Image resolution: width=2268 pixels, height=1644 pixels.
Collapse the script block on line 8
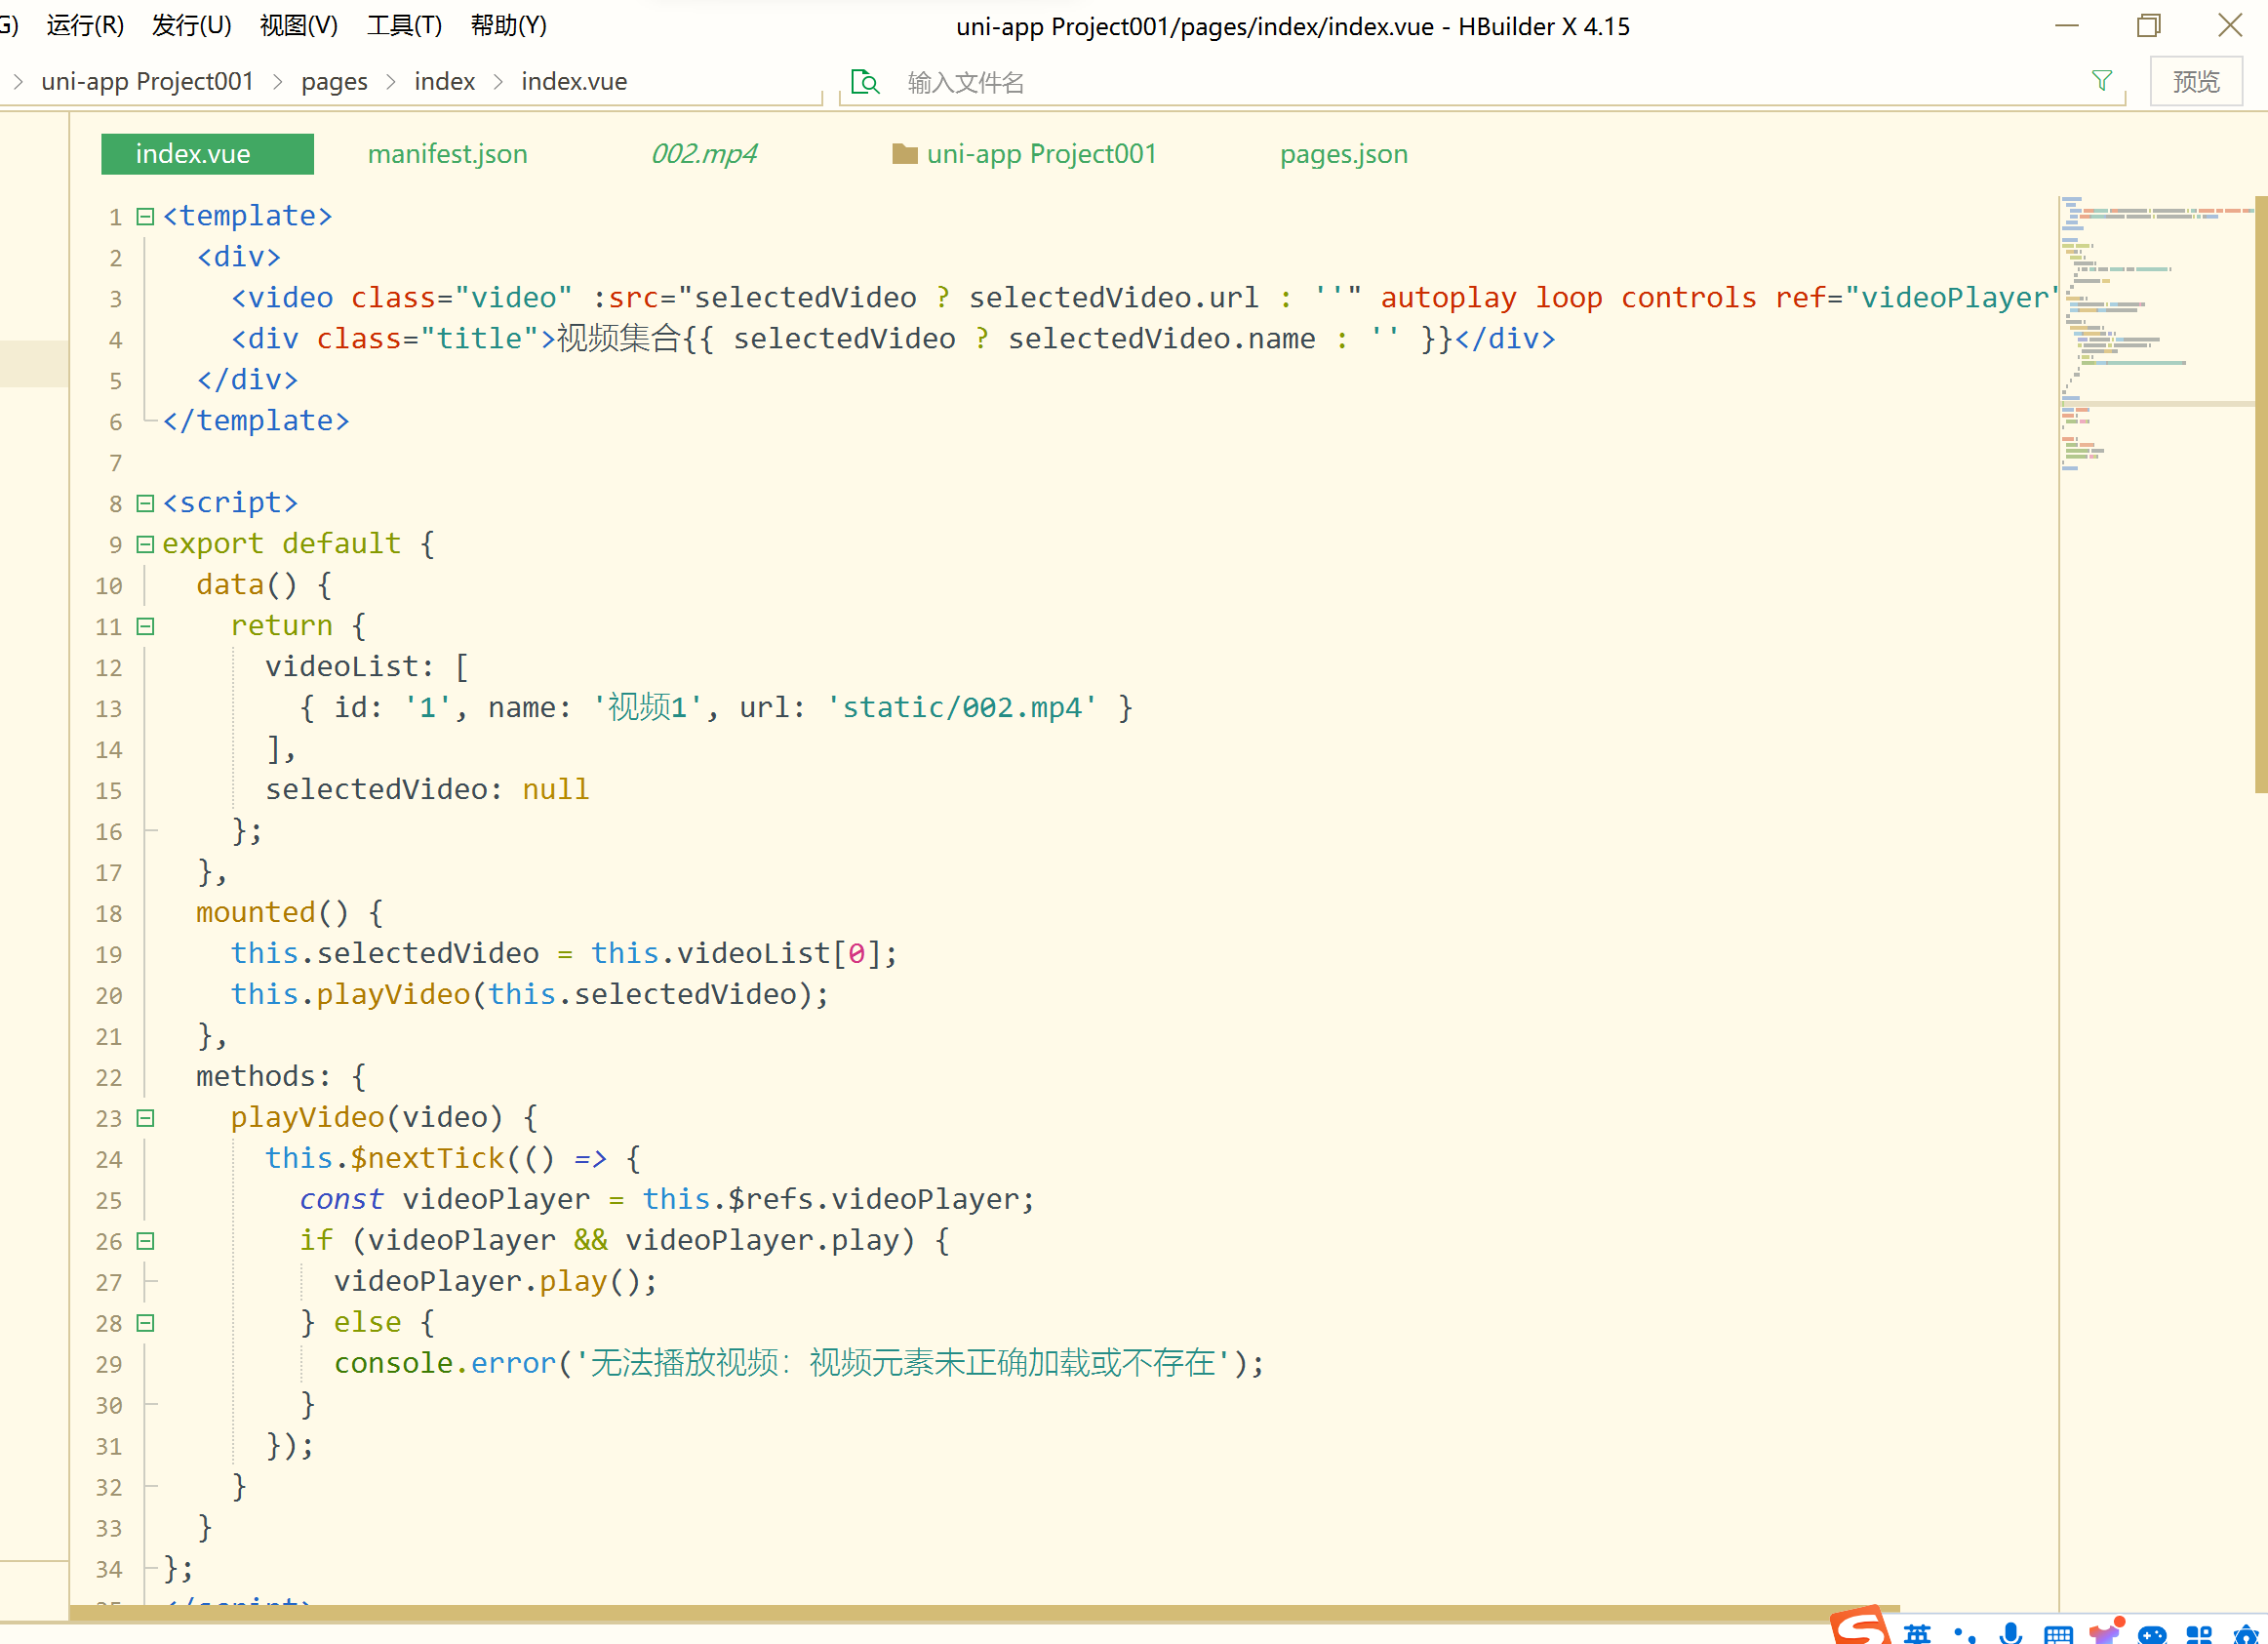[145, 503]
